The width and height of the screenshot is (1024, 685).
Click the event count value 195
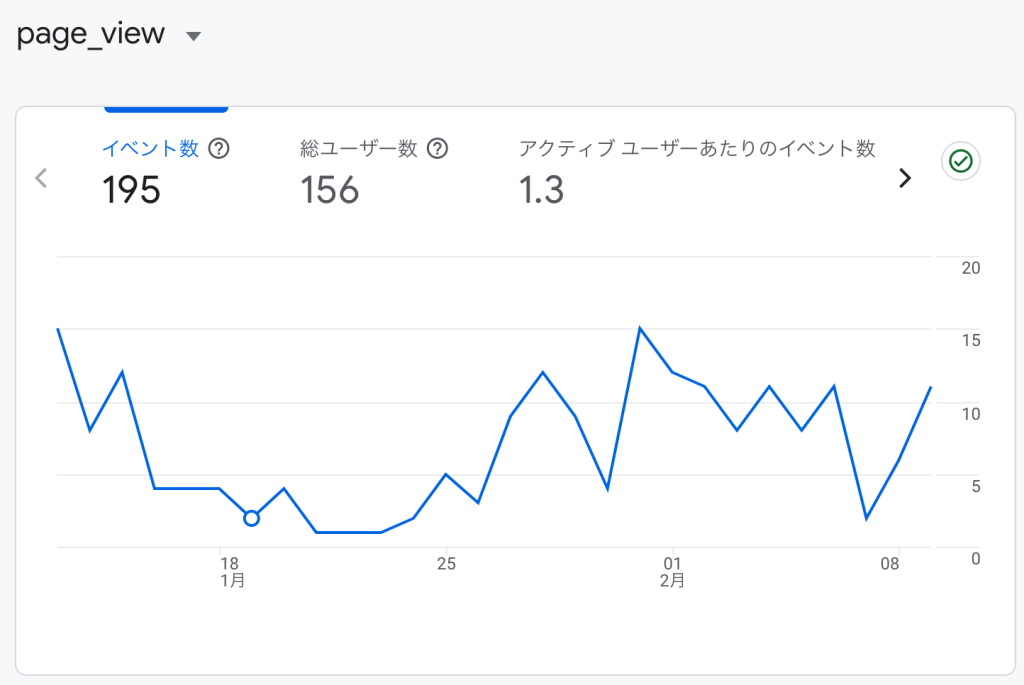131,190
